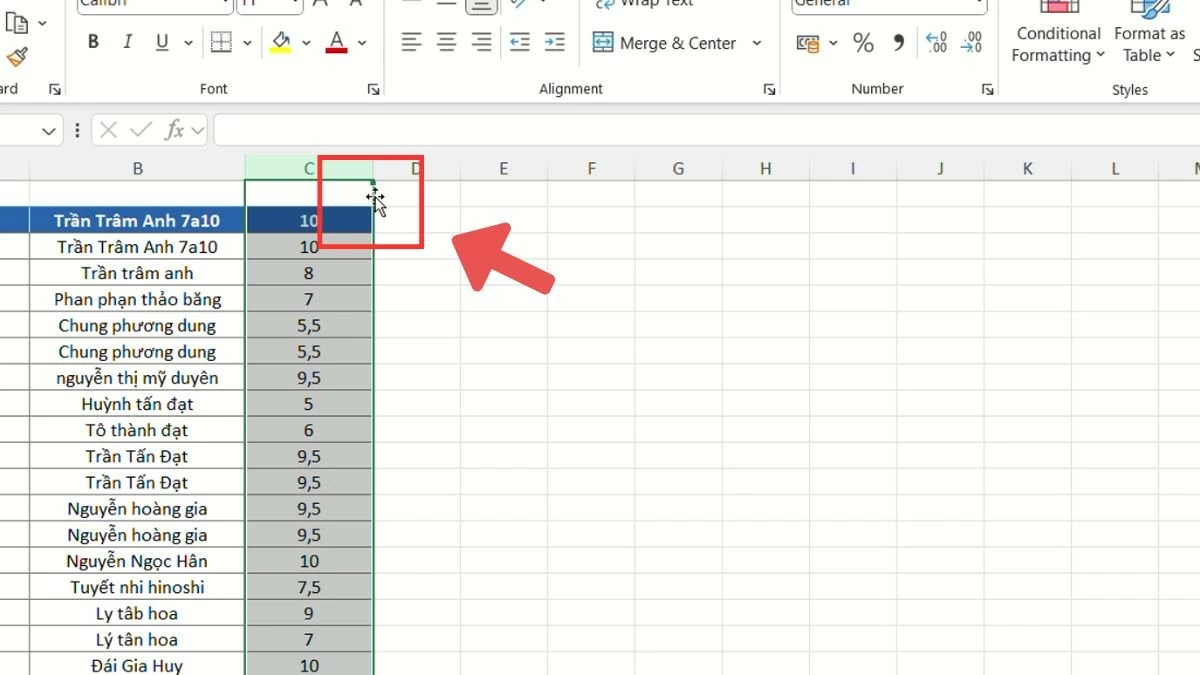Toggle bold formatting
Viewport: 1200px width, 675px height.
[x=93, y=41]
